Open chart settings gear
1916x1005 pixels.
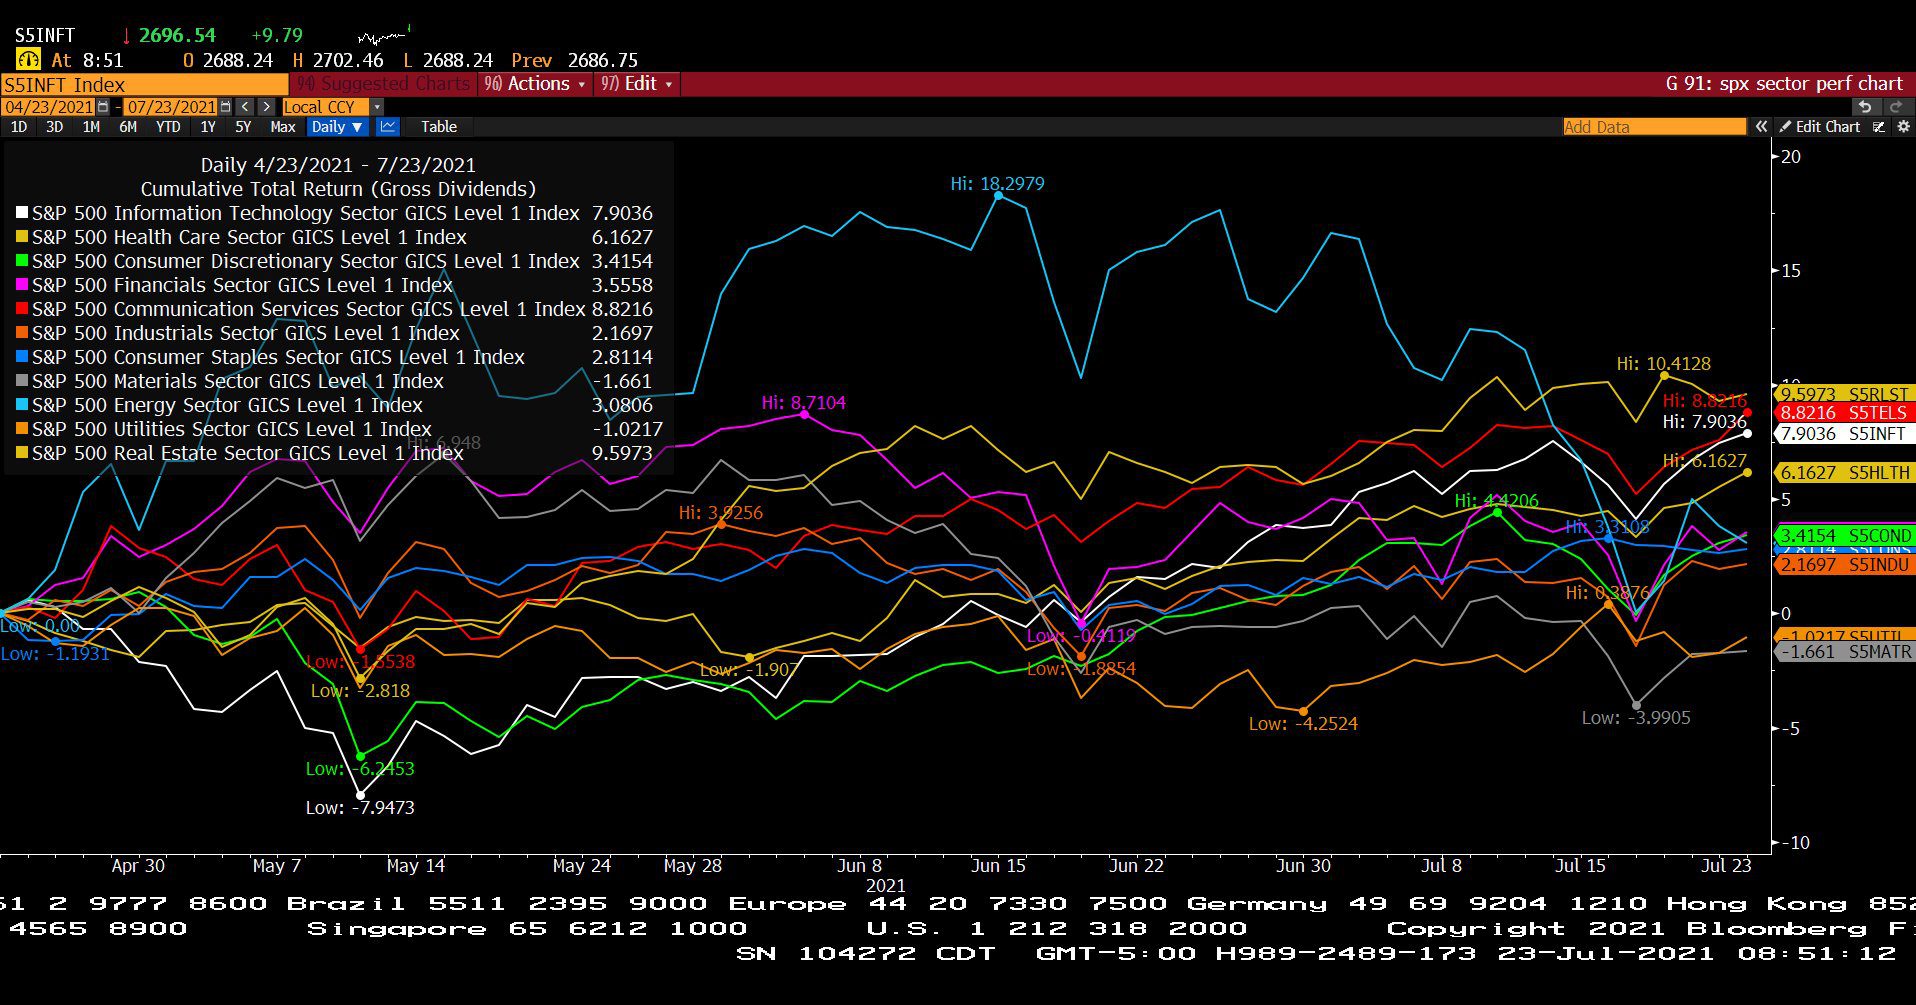[x=1903, y=127]
